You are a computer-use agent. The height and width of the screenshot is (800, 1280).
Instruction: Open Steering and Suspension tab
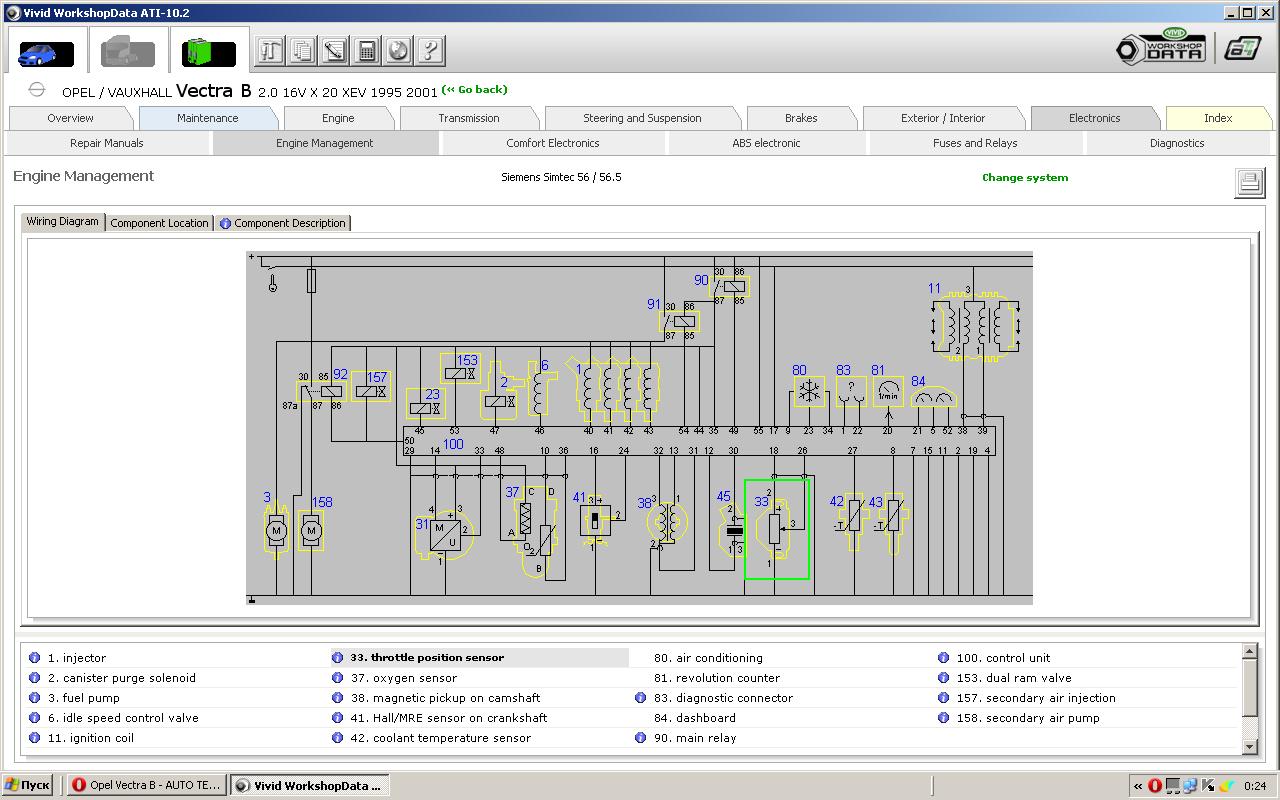click(x=642, y=118)
